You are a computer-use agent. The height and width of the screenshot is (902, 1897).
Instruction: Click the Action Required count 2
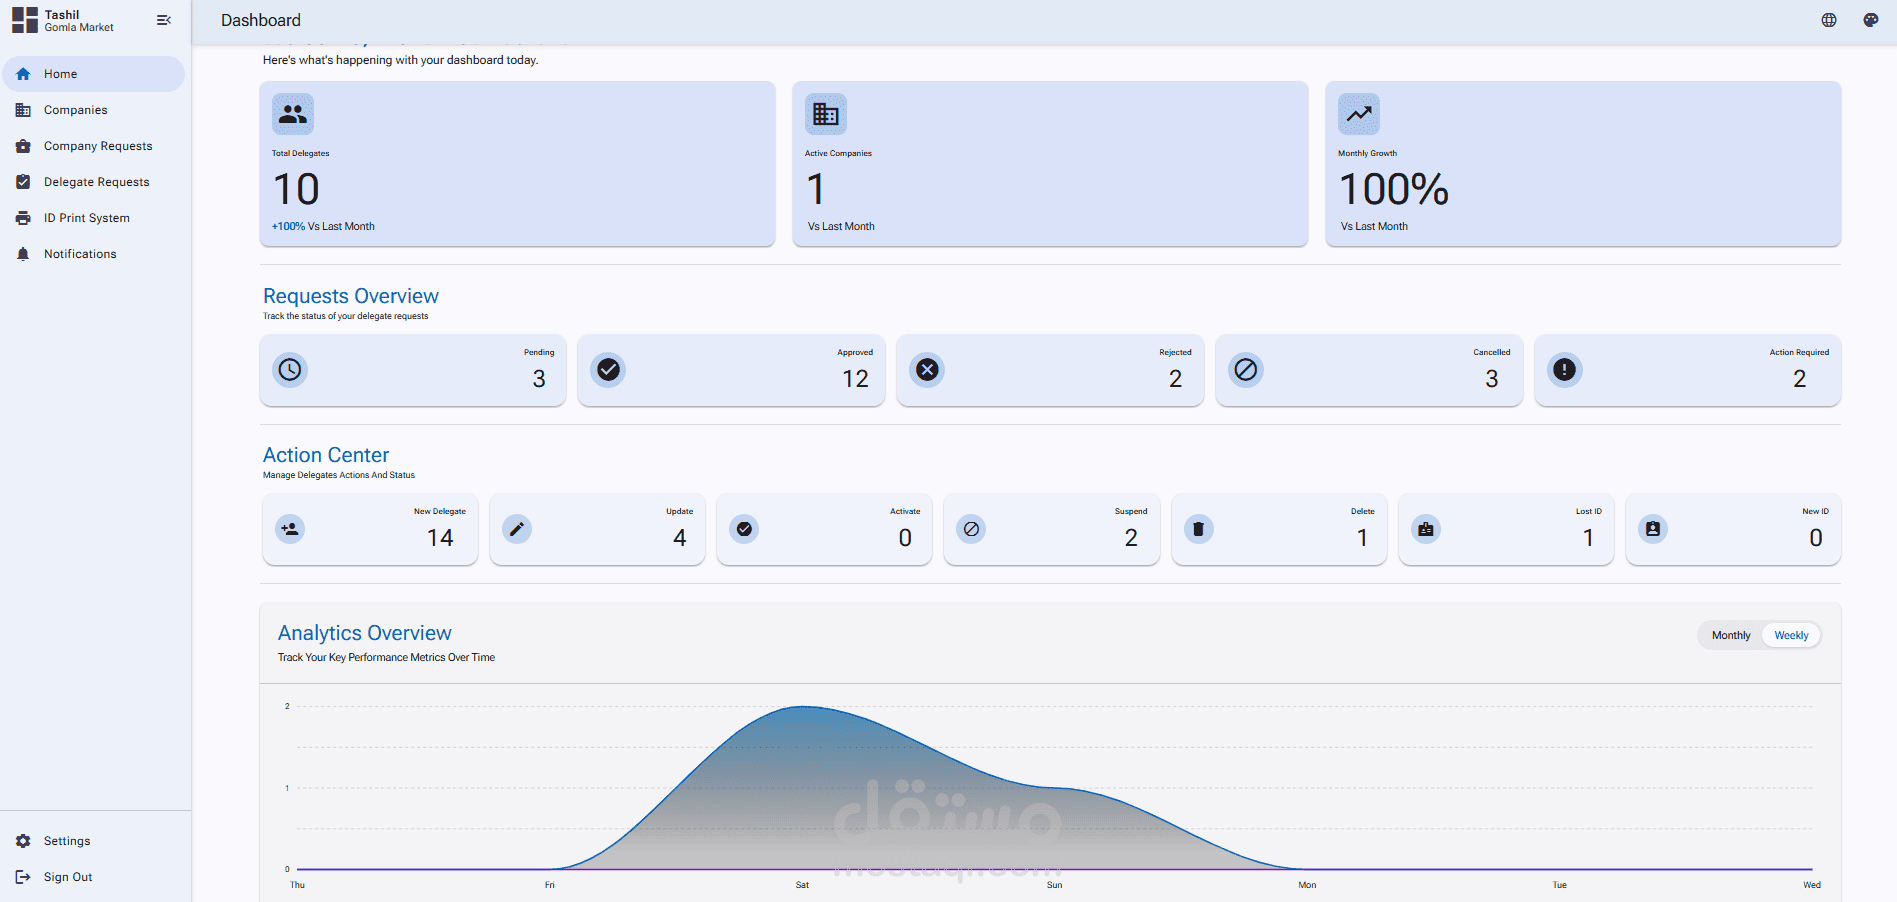point(1800,379)
